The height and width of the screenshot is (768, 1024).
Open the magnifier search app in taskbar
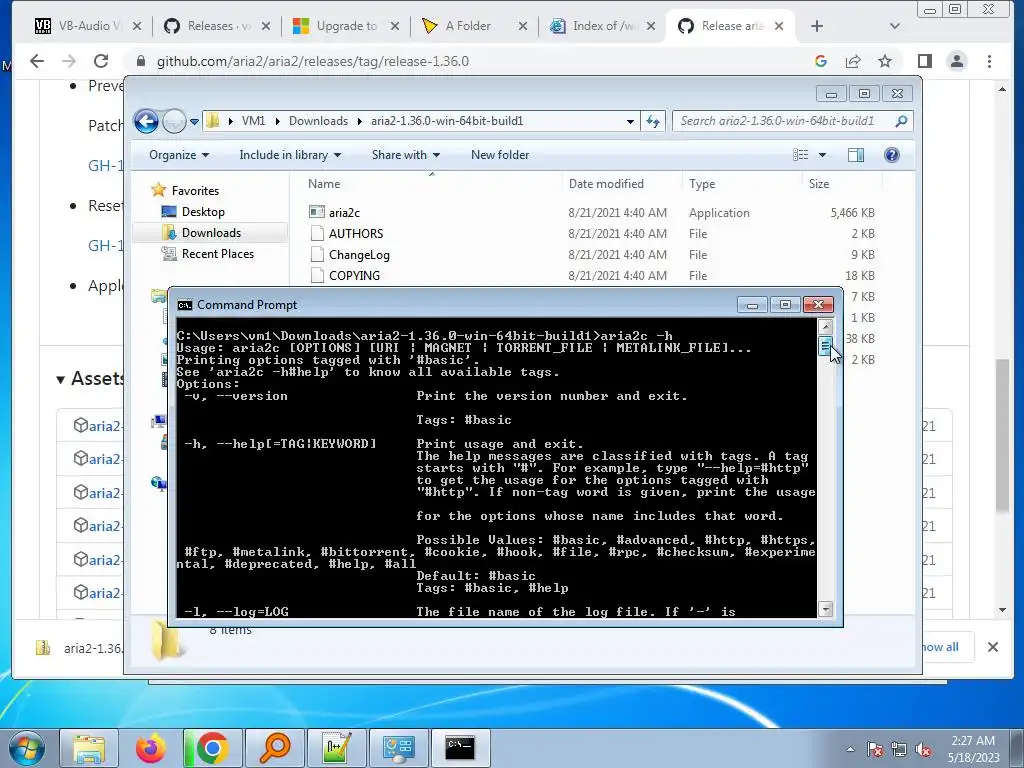(x=274, y=748)
